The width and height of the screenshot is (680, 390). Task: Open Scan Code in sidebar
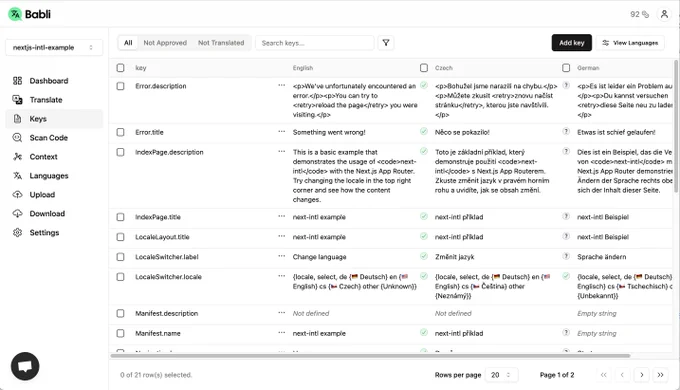coord(54,138)
